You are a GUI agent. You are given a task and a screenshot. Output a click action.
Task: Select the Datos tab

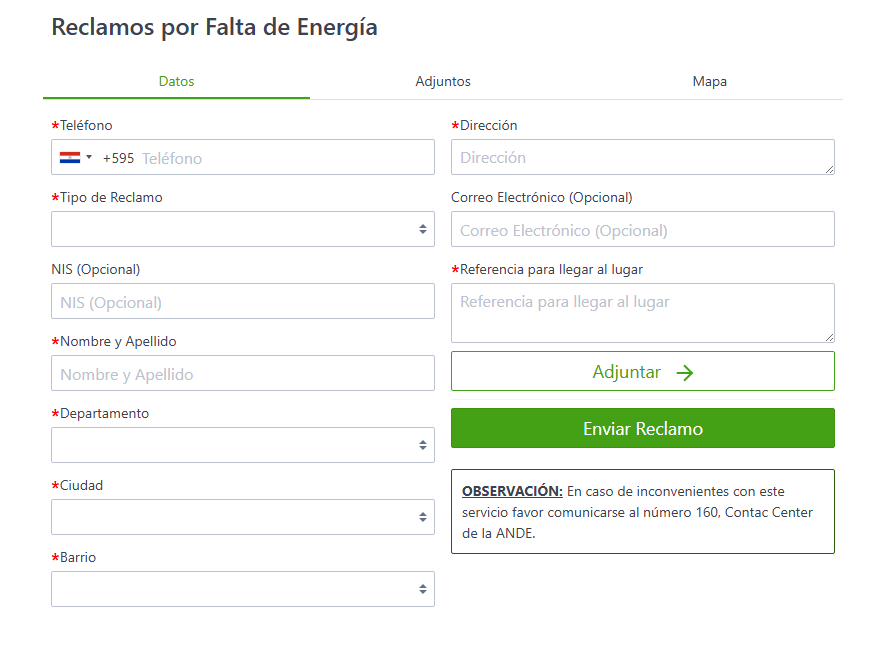point(176,81)
